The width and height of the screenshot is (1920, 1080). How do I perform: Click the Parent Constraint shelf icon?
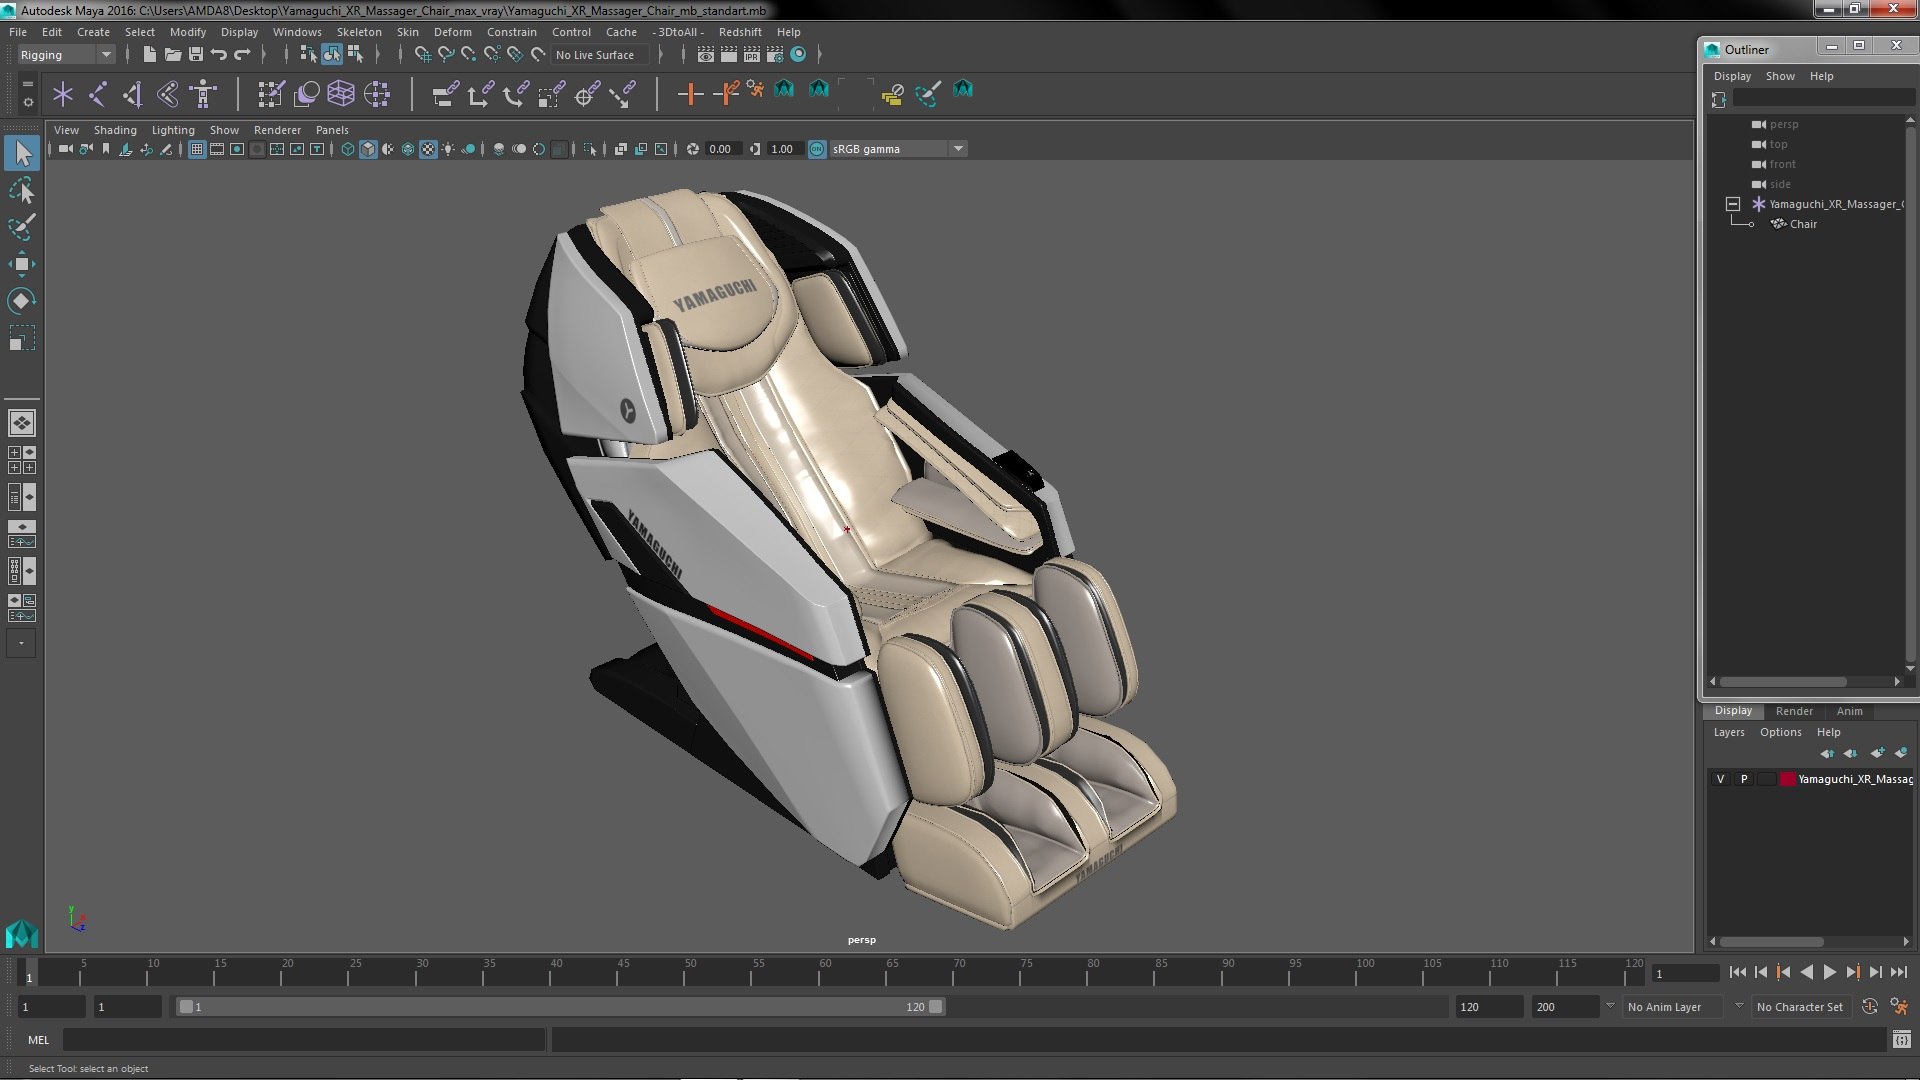[x=445, y=95]
